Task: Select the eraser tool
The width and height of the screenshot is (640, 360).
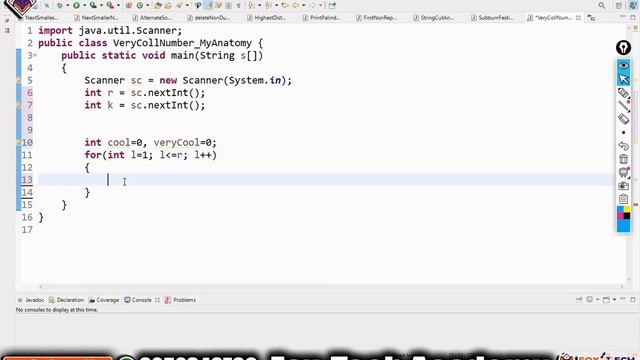Action: coord(623,119)
